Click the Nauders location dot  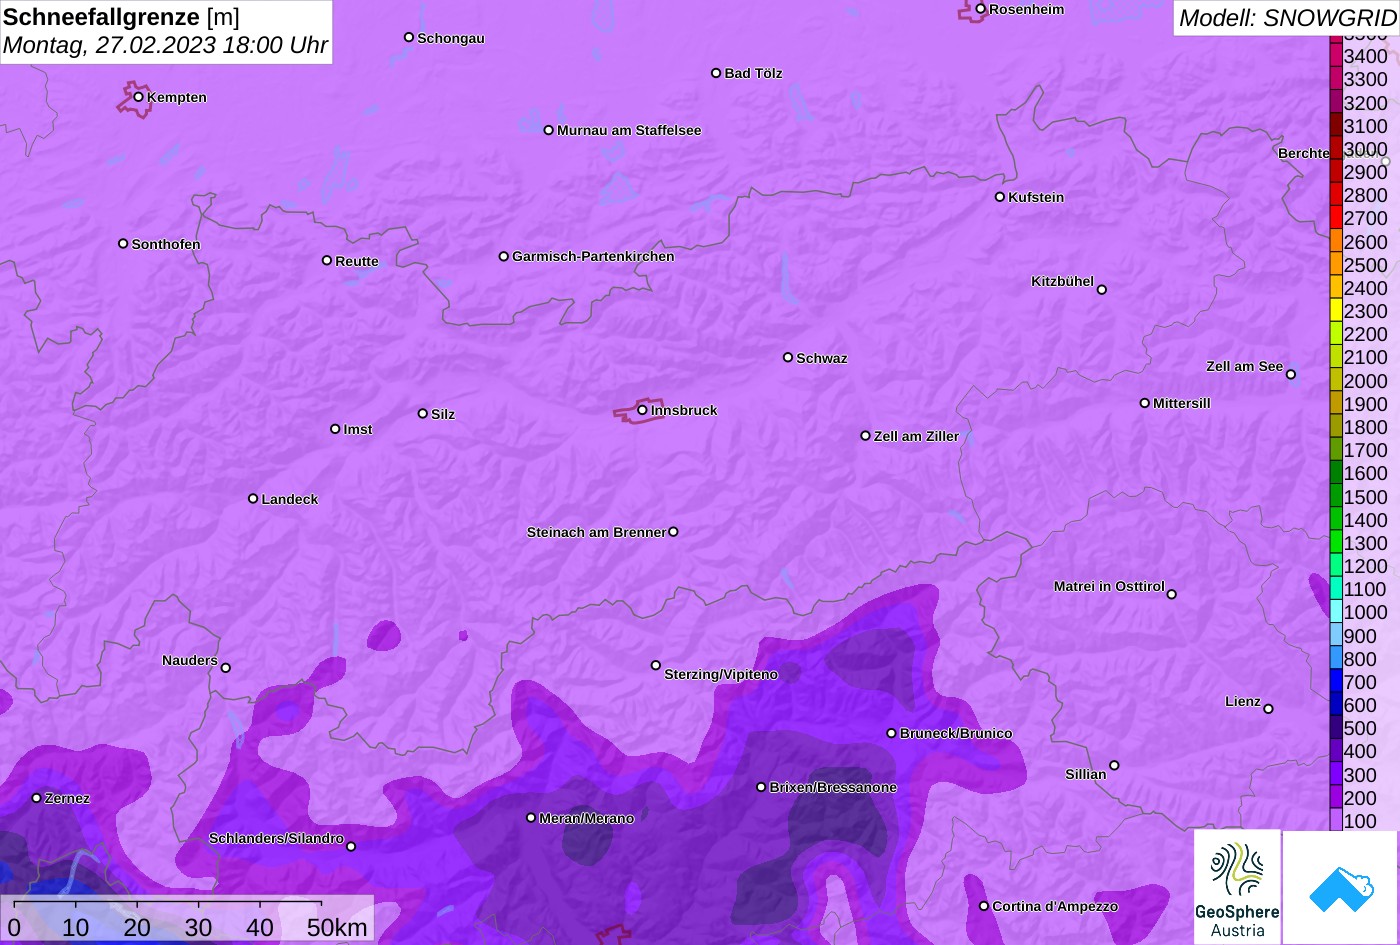coord(226,668)
